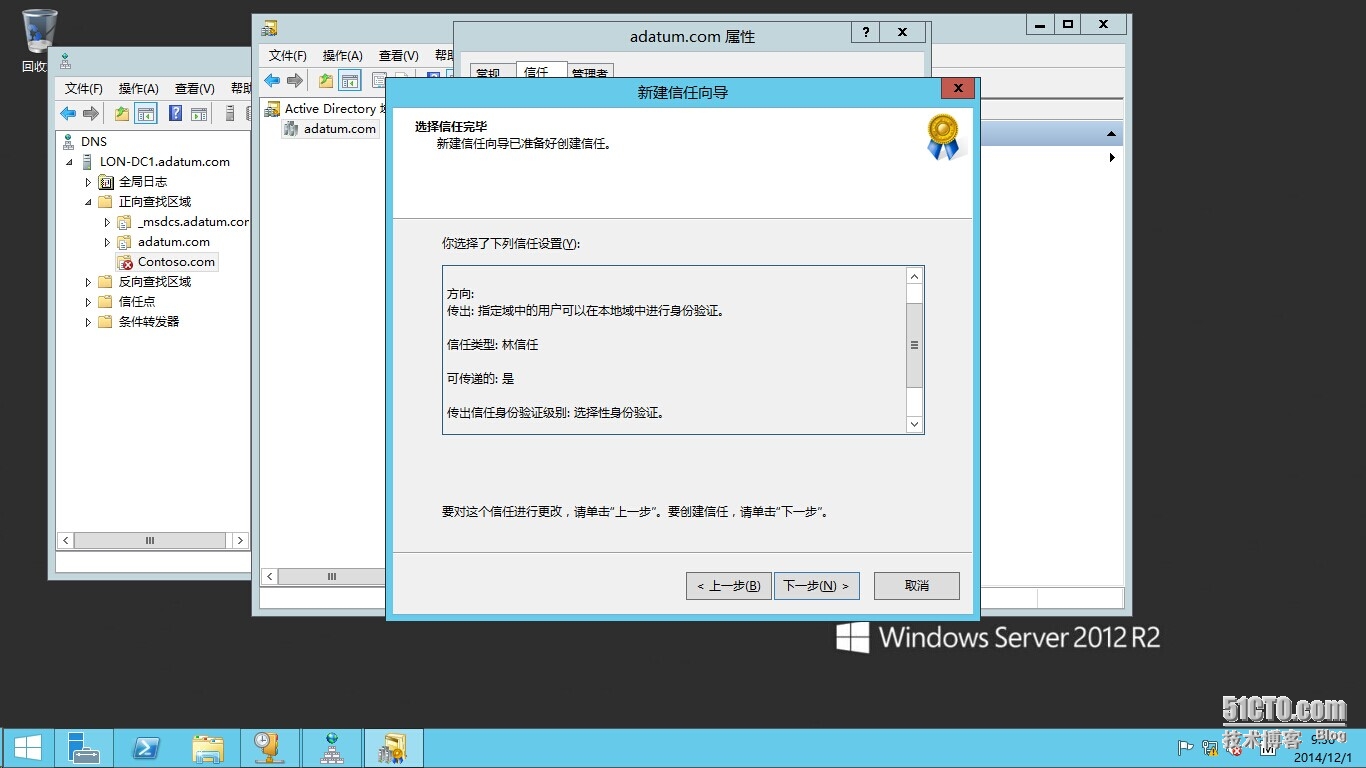The width and height of the screenshot is (1366, 768).
Task: Click the 信任类型: 林信任 line
Action: (x=493, y=345)
